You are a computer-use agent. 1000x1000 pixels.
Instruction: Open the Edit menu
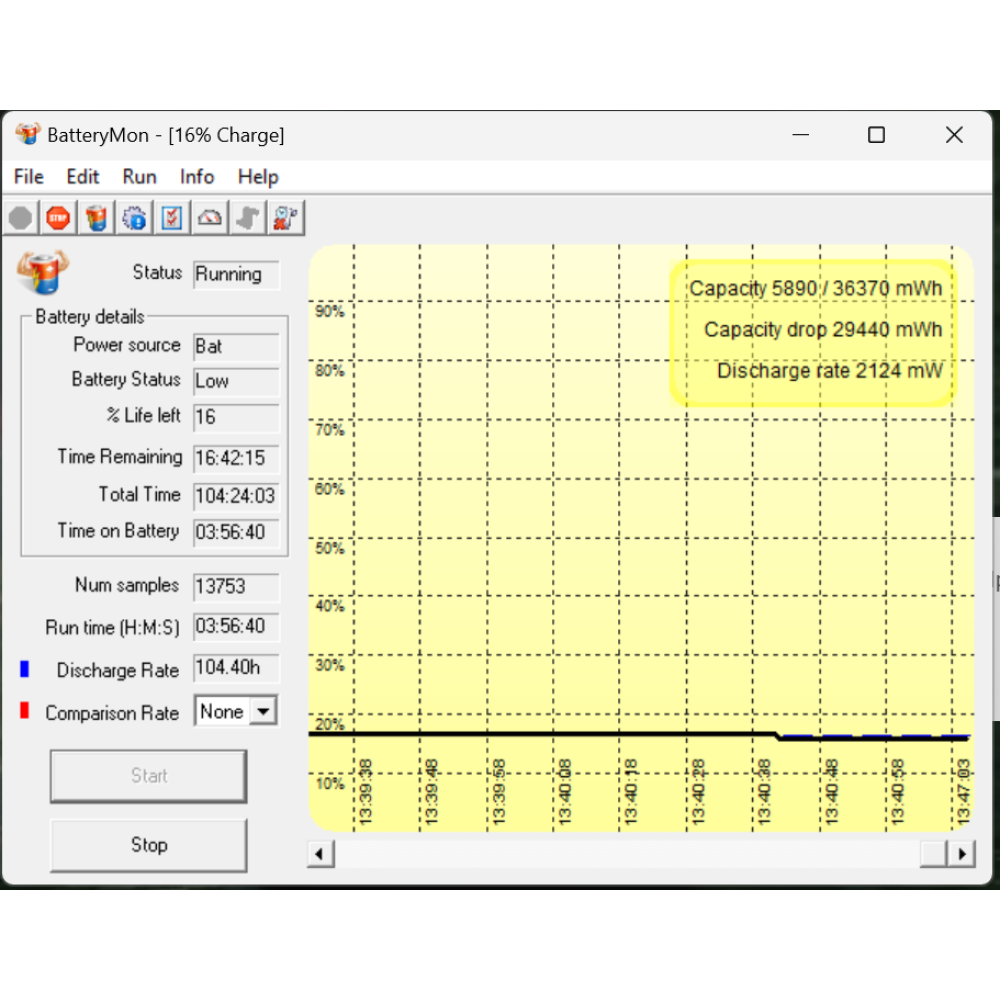point(82,177)
